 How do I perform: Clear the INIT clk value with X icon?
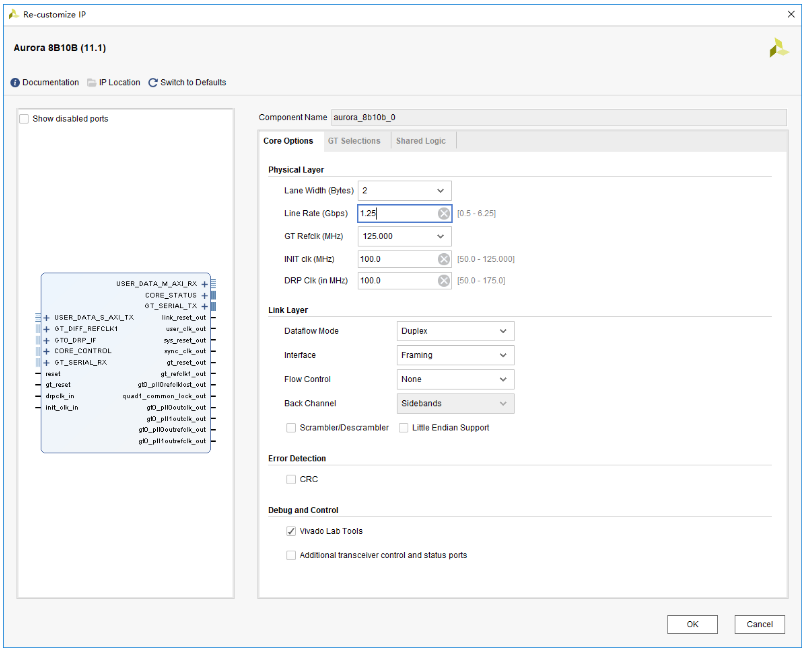pos(444,259)
